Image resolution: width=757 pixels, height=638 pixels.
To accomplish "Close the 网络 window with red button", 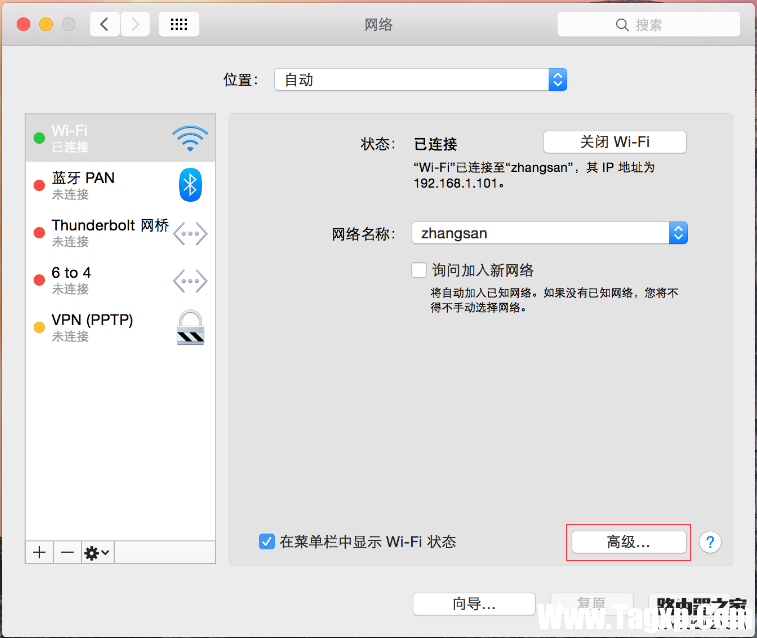I will coord(24,24).
